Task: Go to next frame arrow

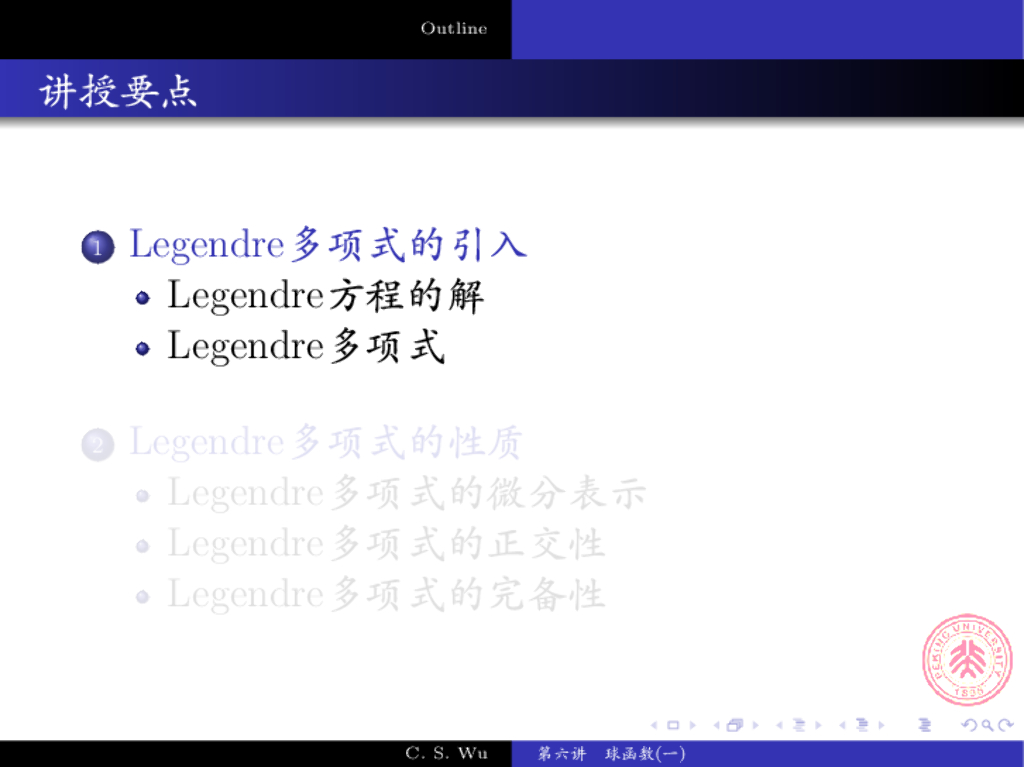Action: (756, 725)
